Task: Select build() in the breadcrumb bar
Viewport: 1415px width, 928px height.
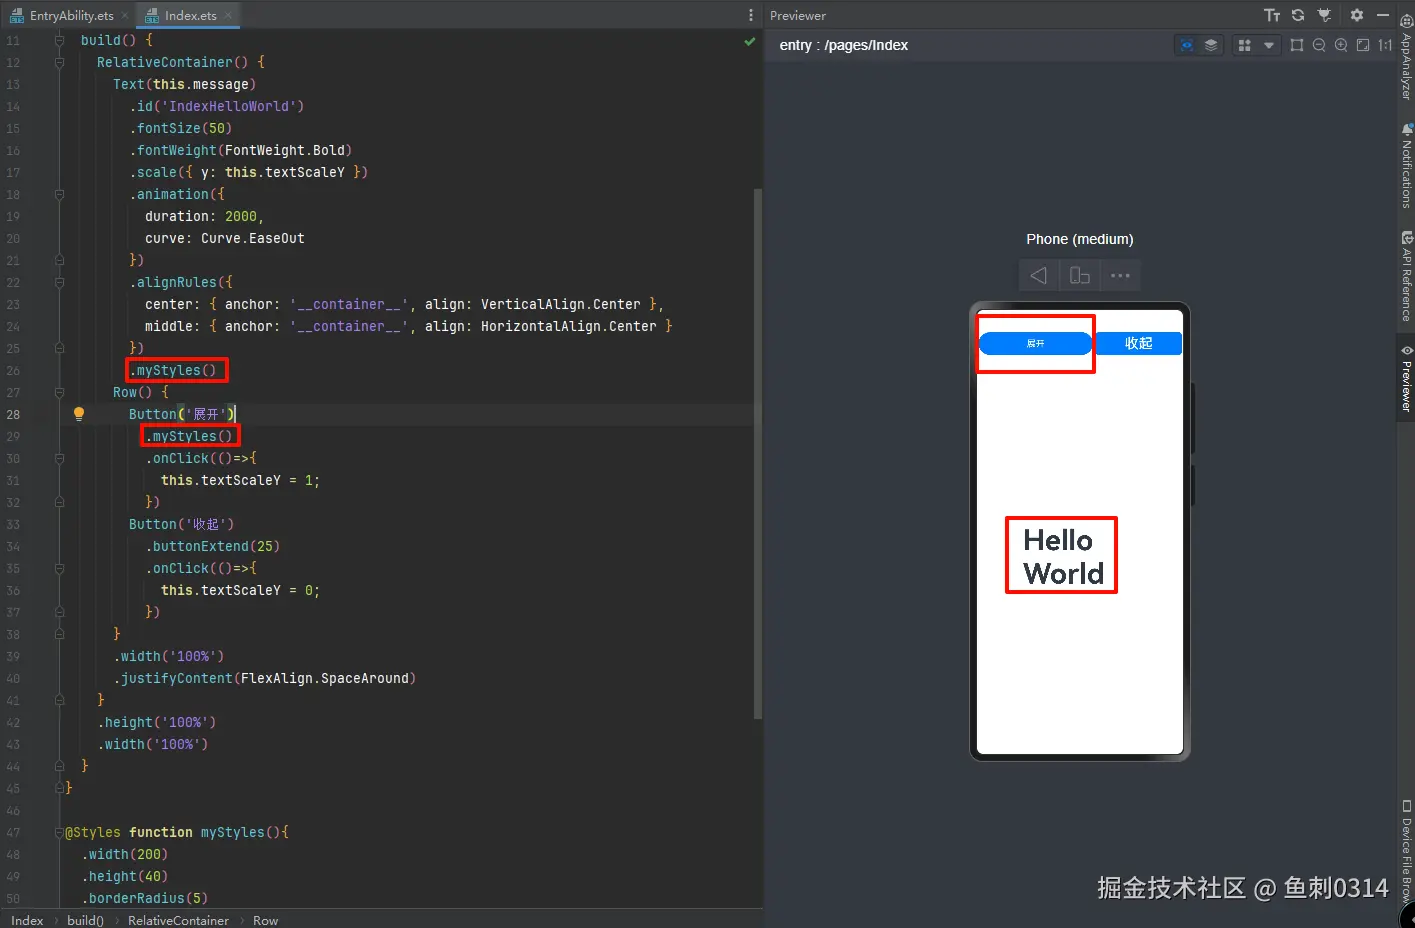Action: click(85, 920)
